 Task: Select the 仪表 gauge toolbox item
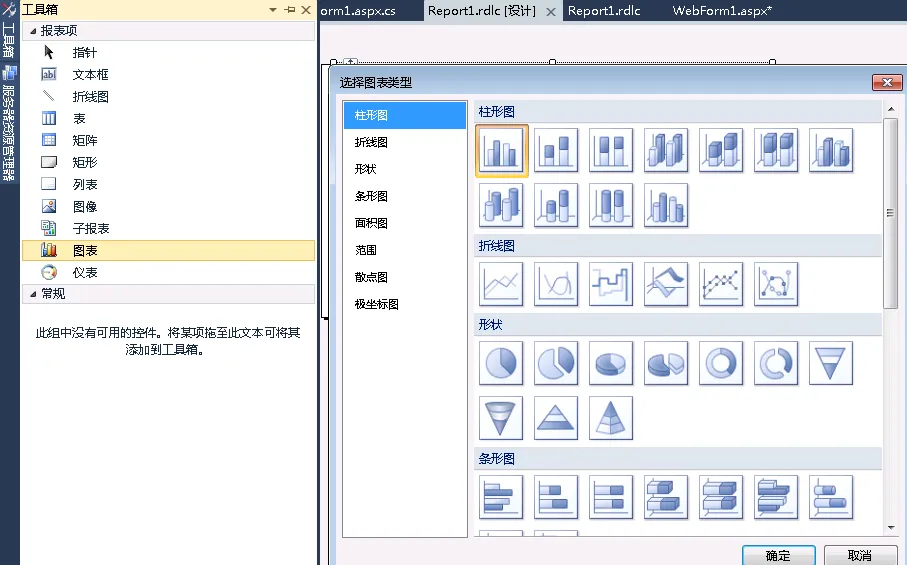(168, 272)
